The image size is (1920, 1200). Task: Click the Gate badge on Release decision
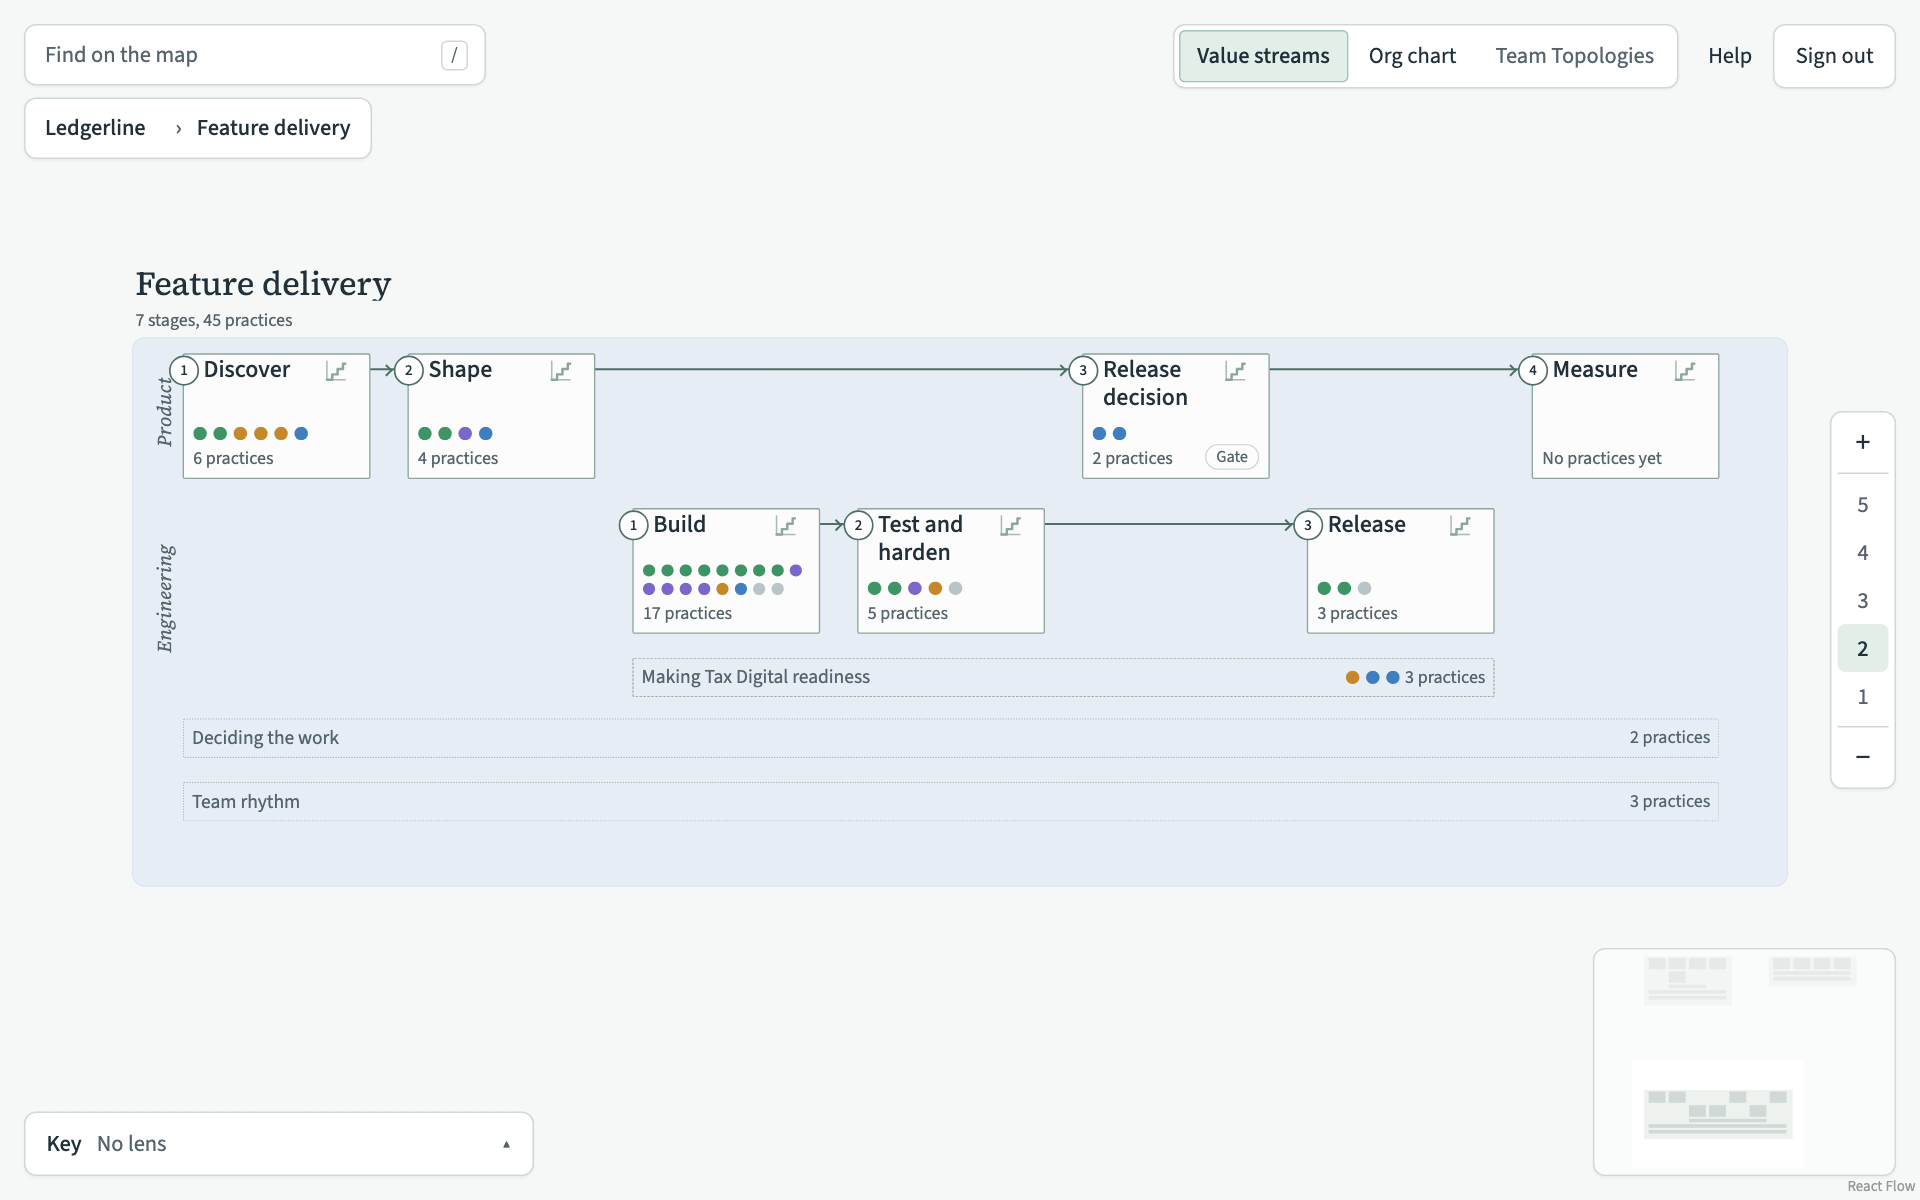click(1231, 457)
